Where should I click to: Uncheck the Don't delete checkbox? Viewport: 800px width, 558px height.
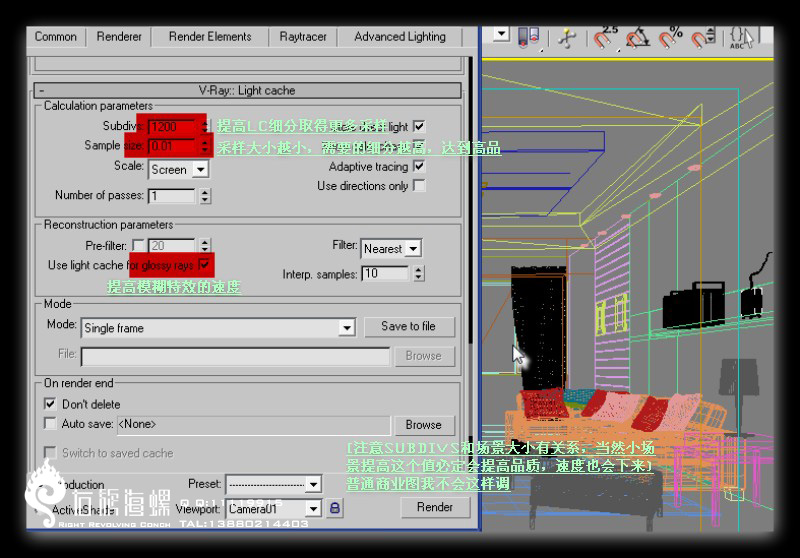50,404
